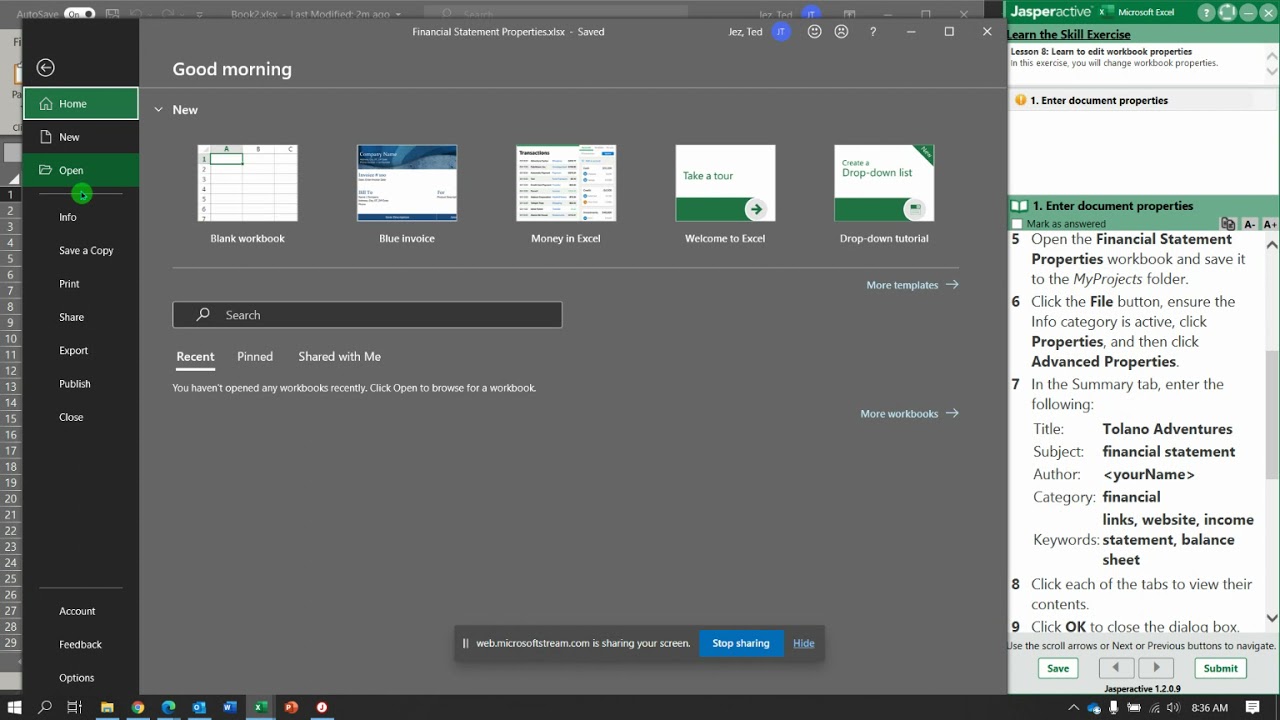
Task: Select New in the backstage sidebar
Action: click(81, 137)
